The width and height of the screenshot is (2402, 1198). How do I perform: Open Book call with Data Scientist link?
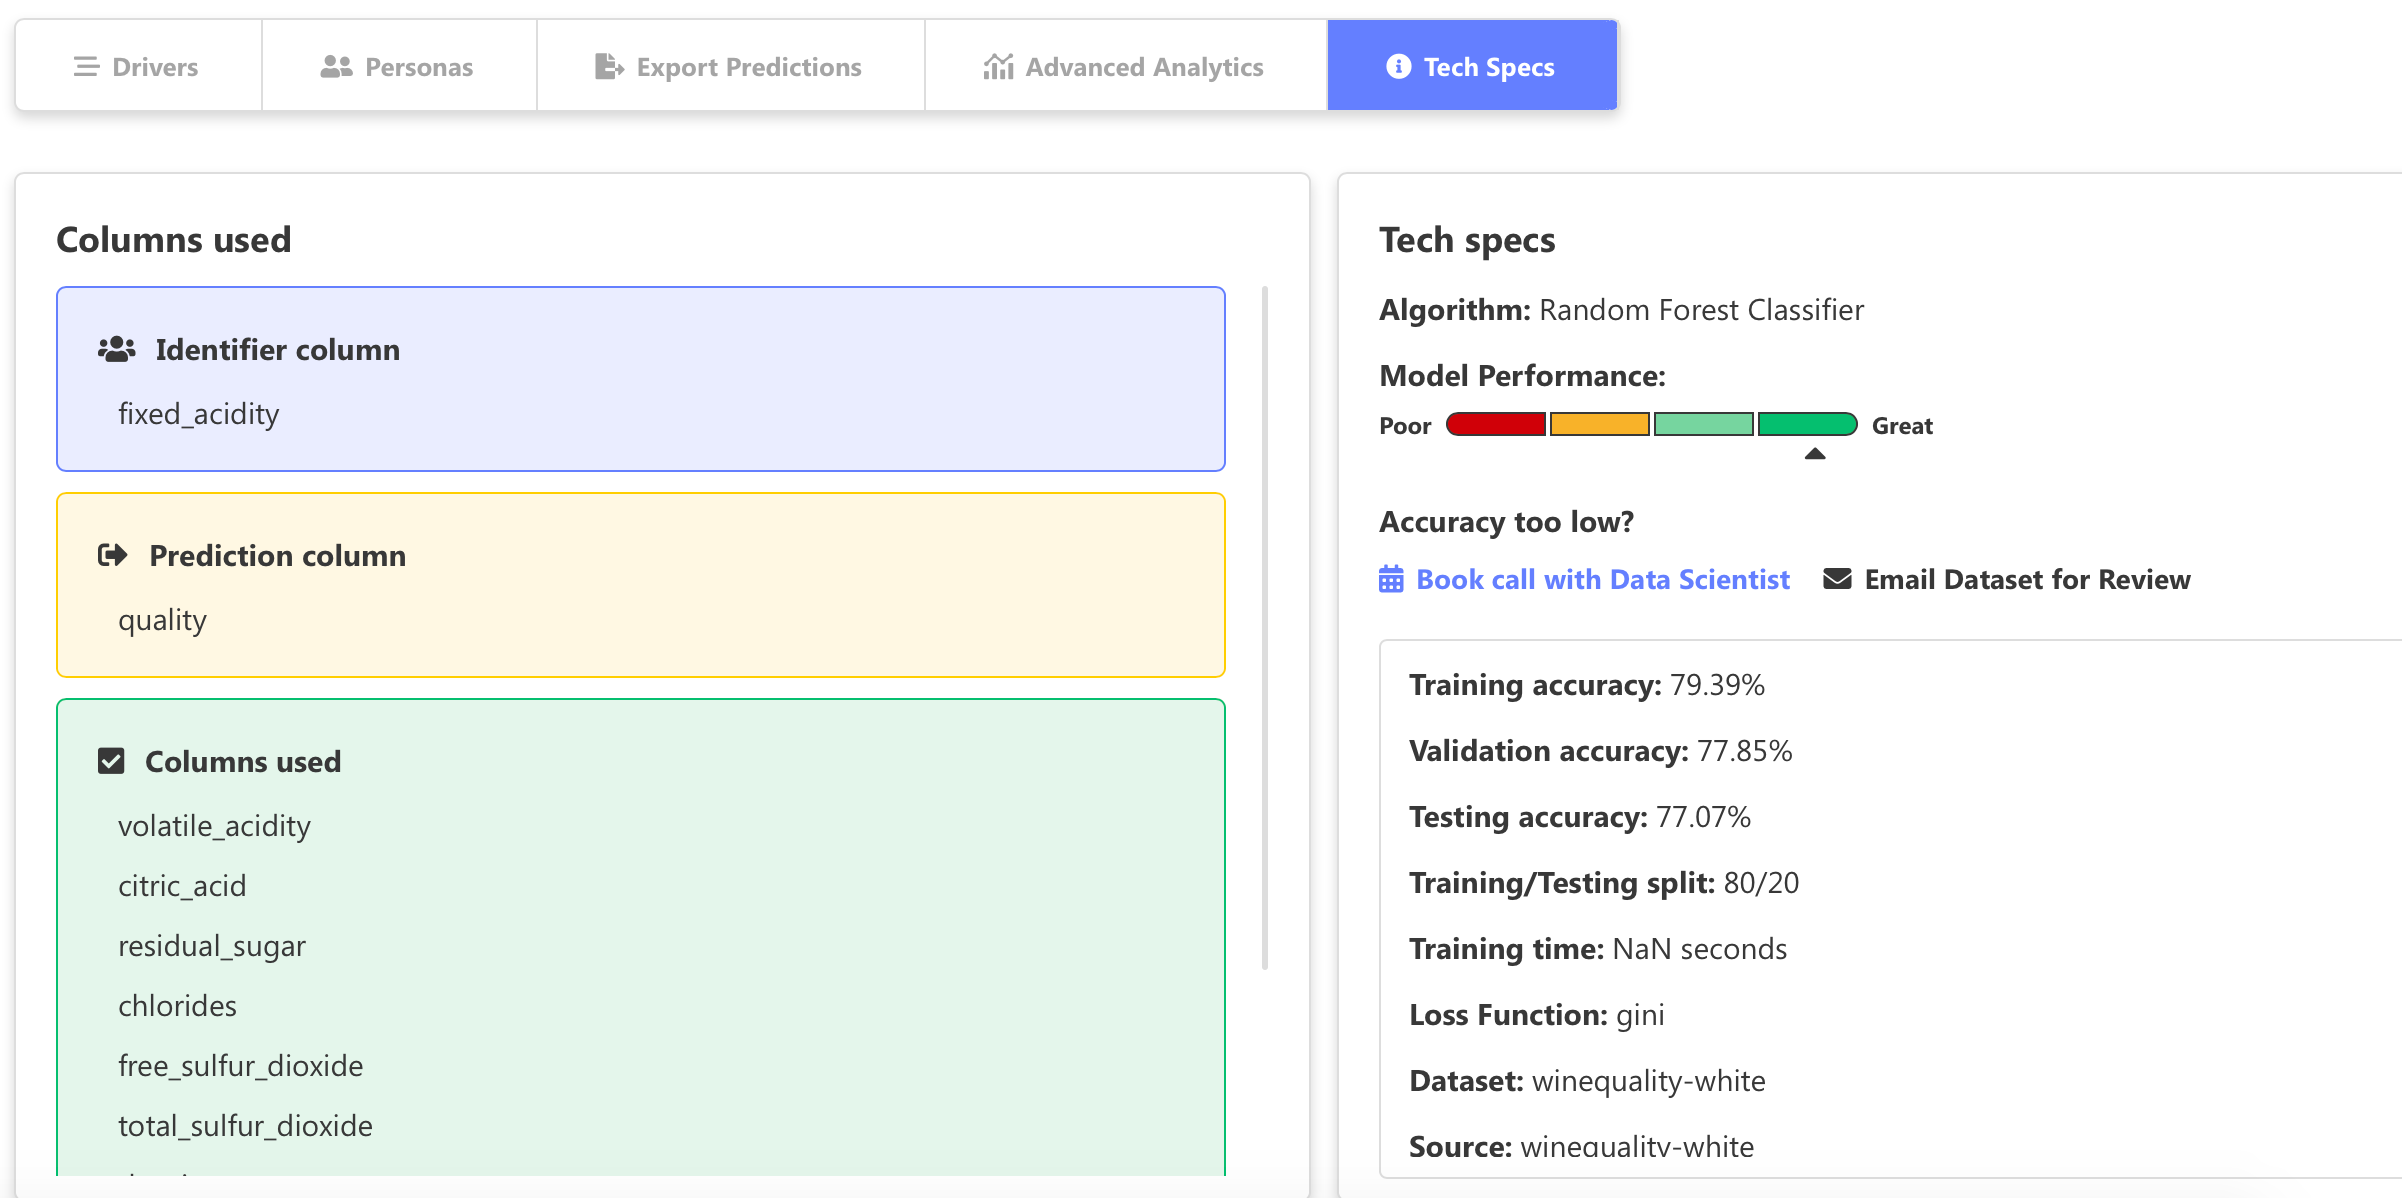(1602, 580)
